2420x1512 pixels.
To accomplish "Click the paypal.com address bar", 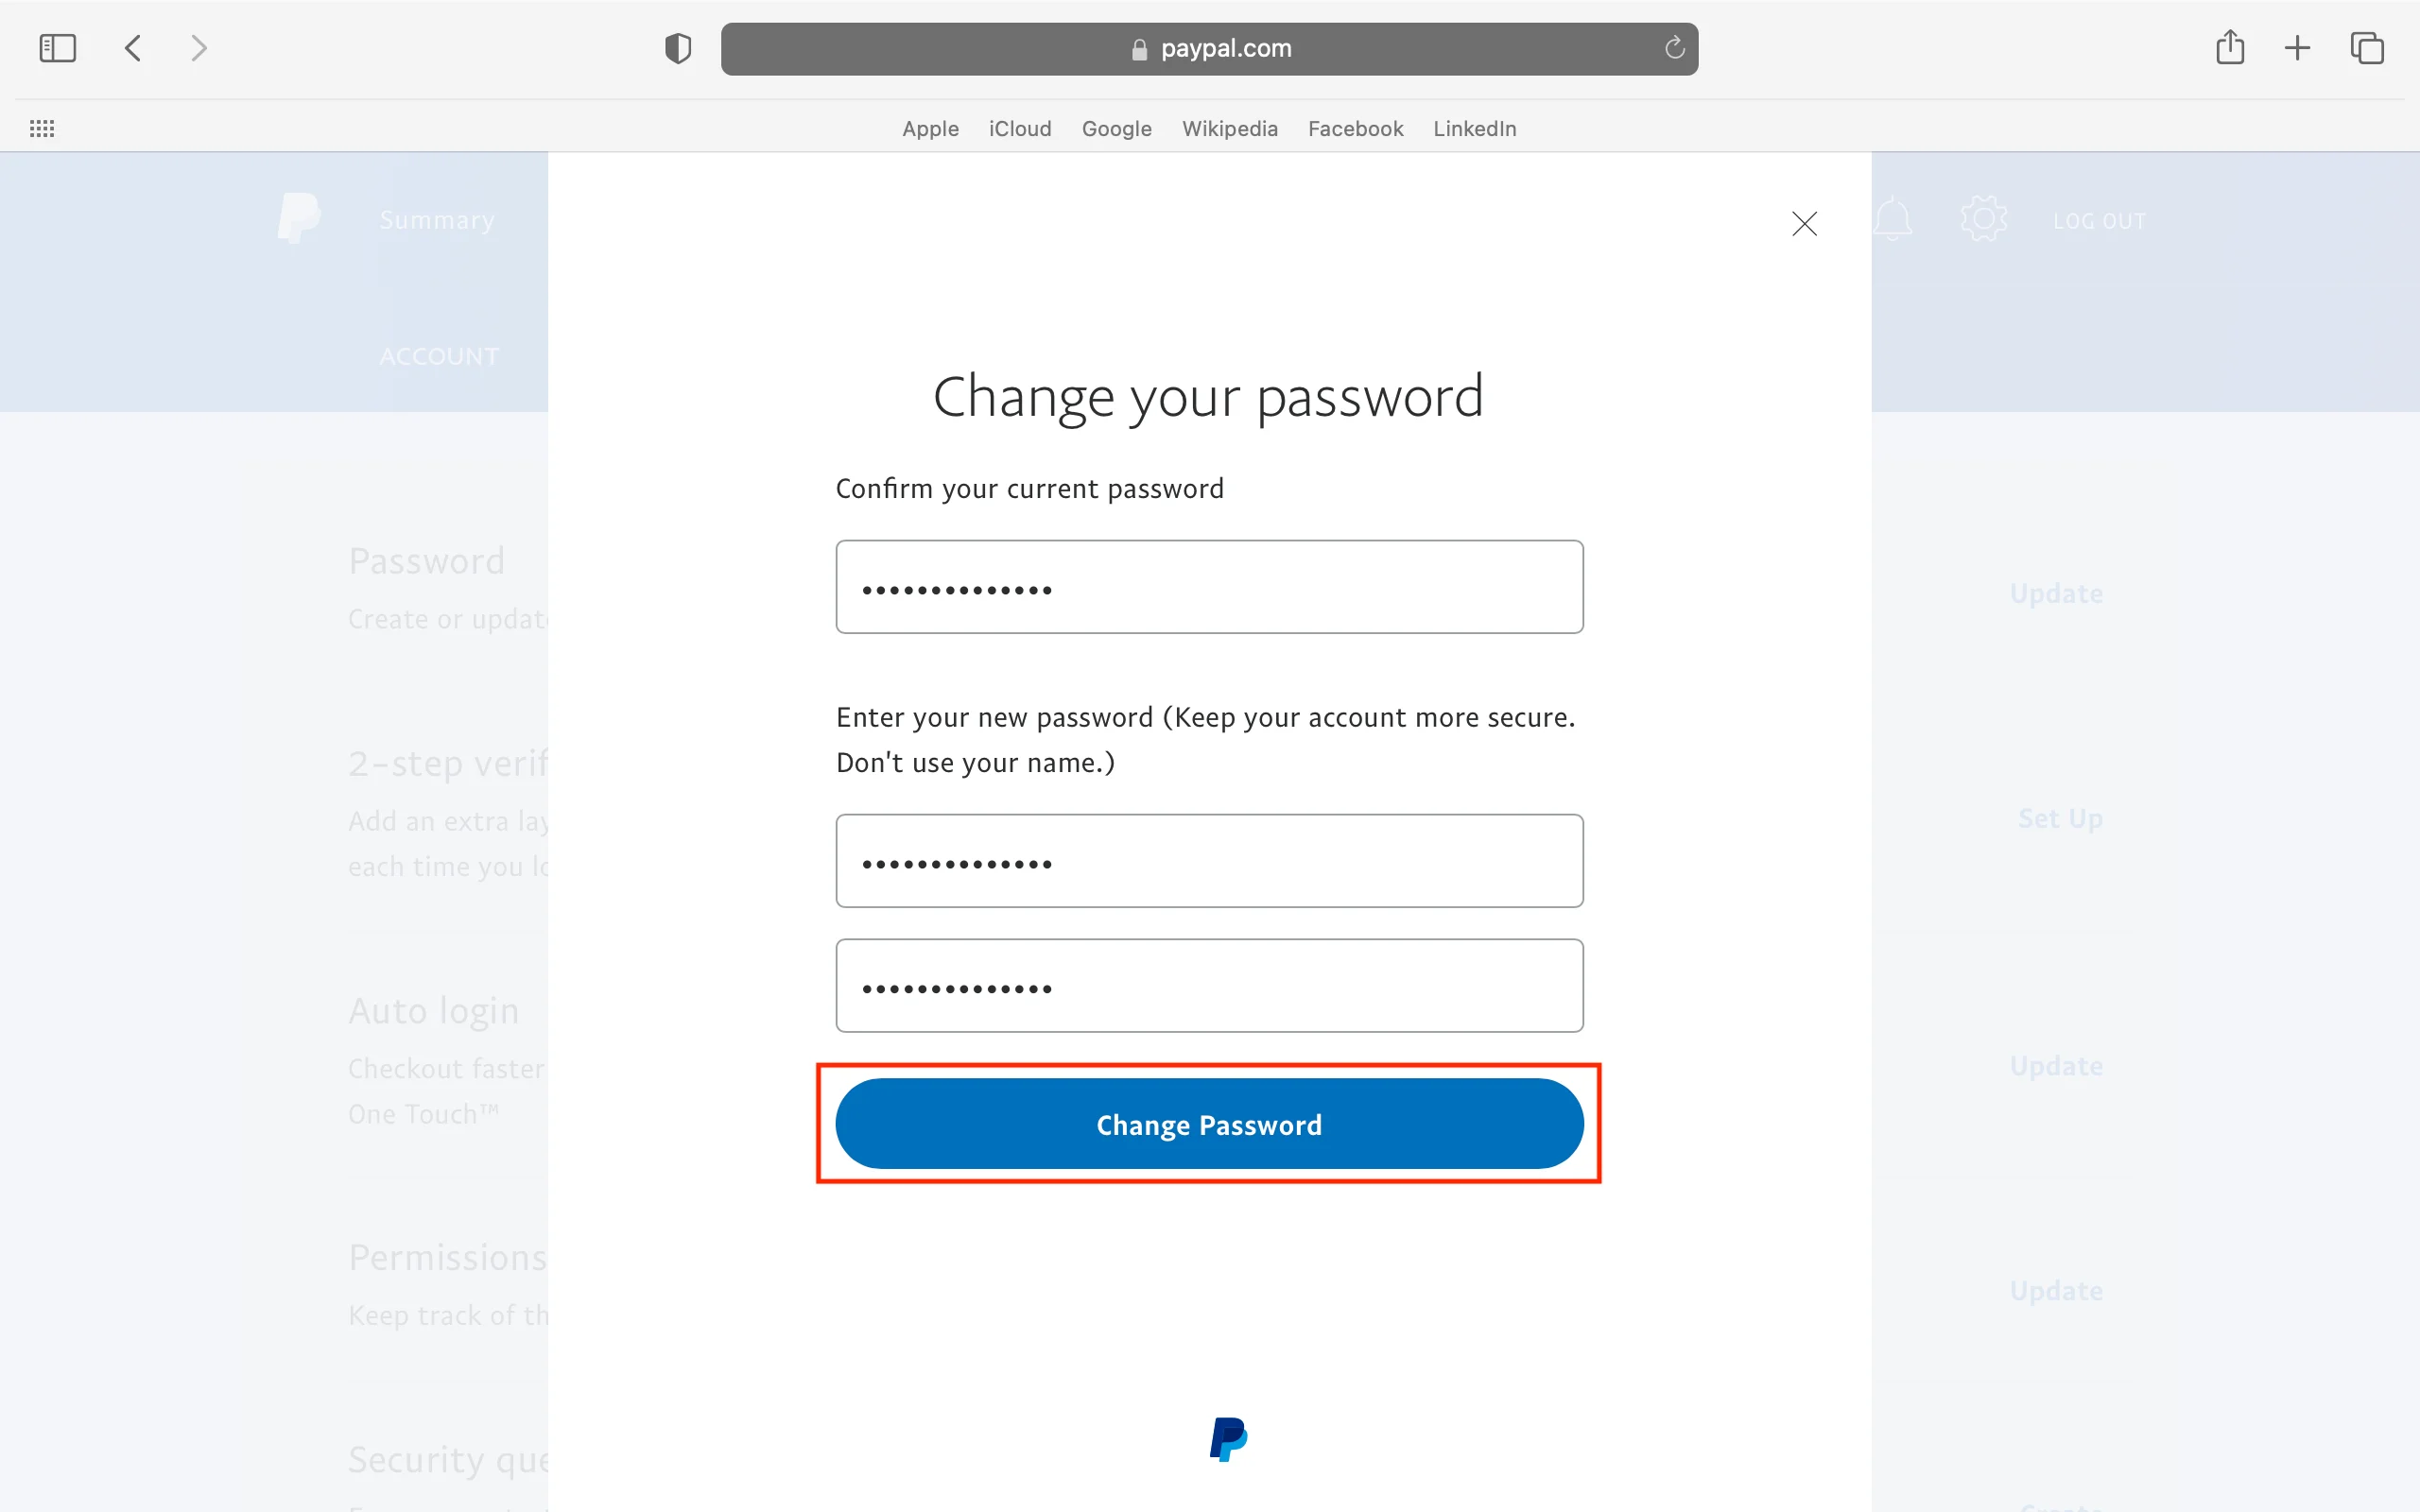I will pos(1210,49).
